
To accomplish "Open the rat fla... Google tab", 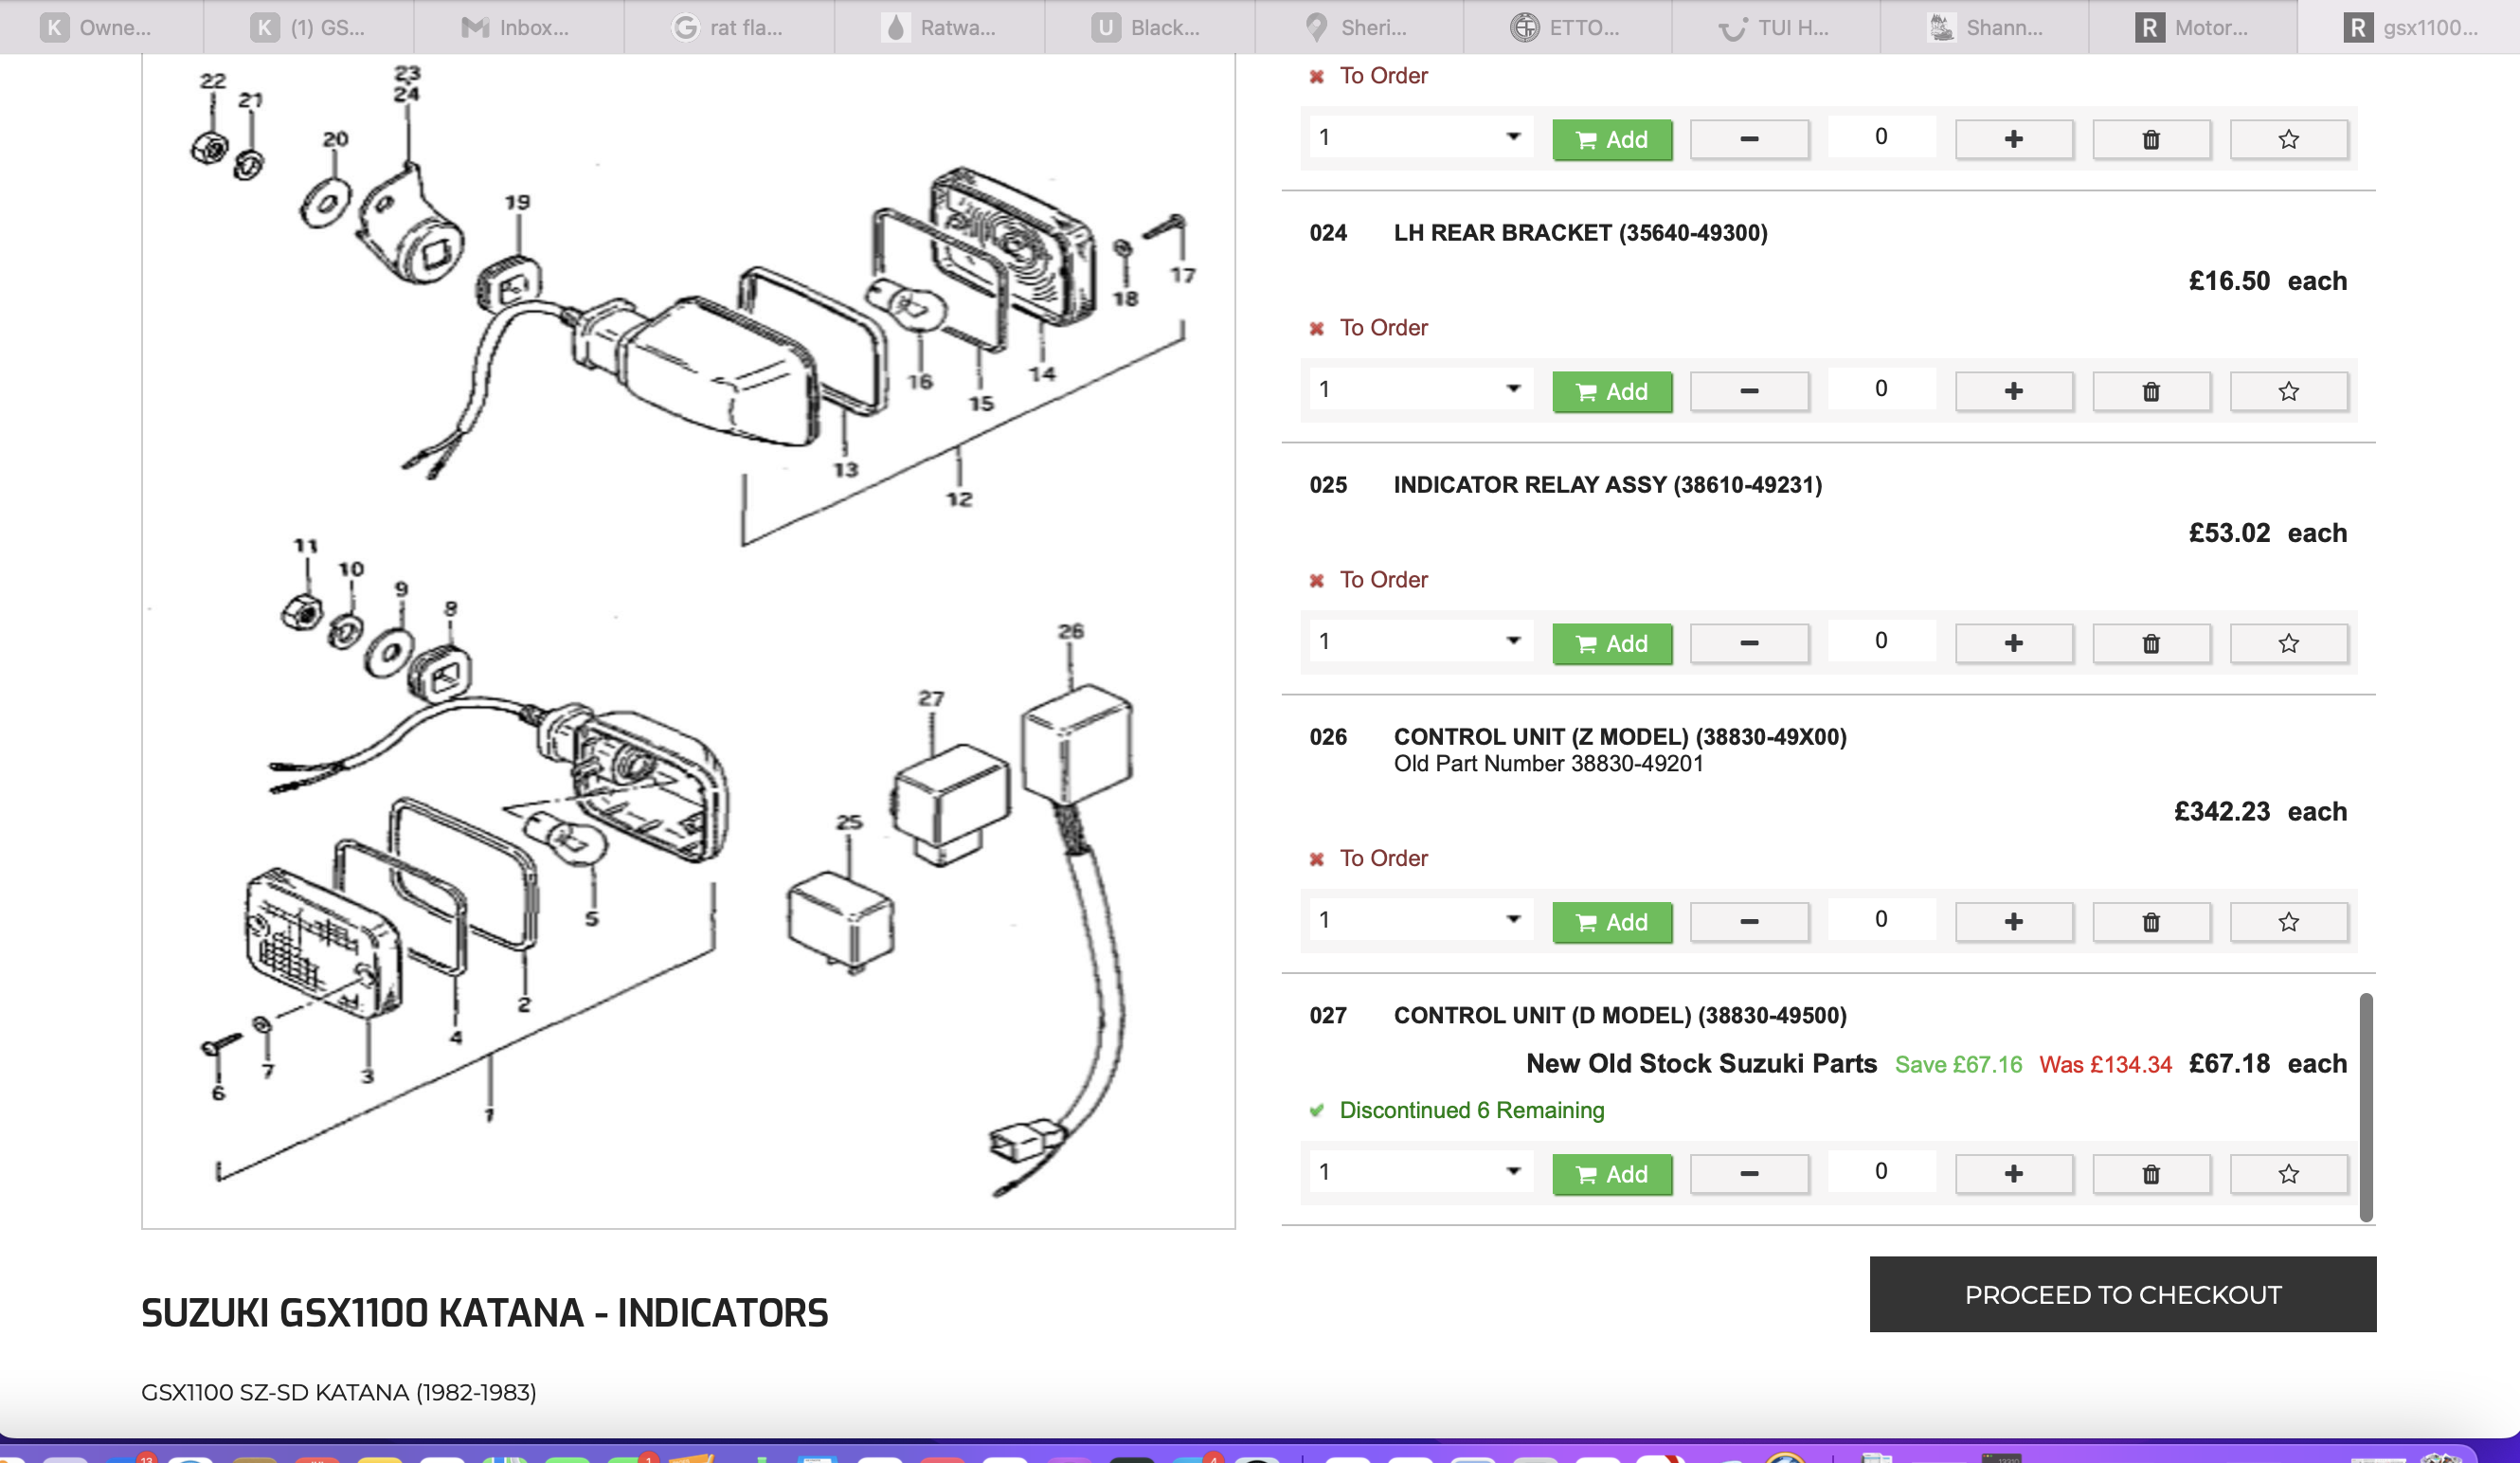I will [729, 27].
